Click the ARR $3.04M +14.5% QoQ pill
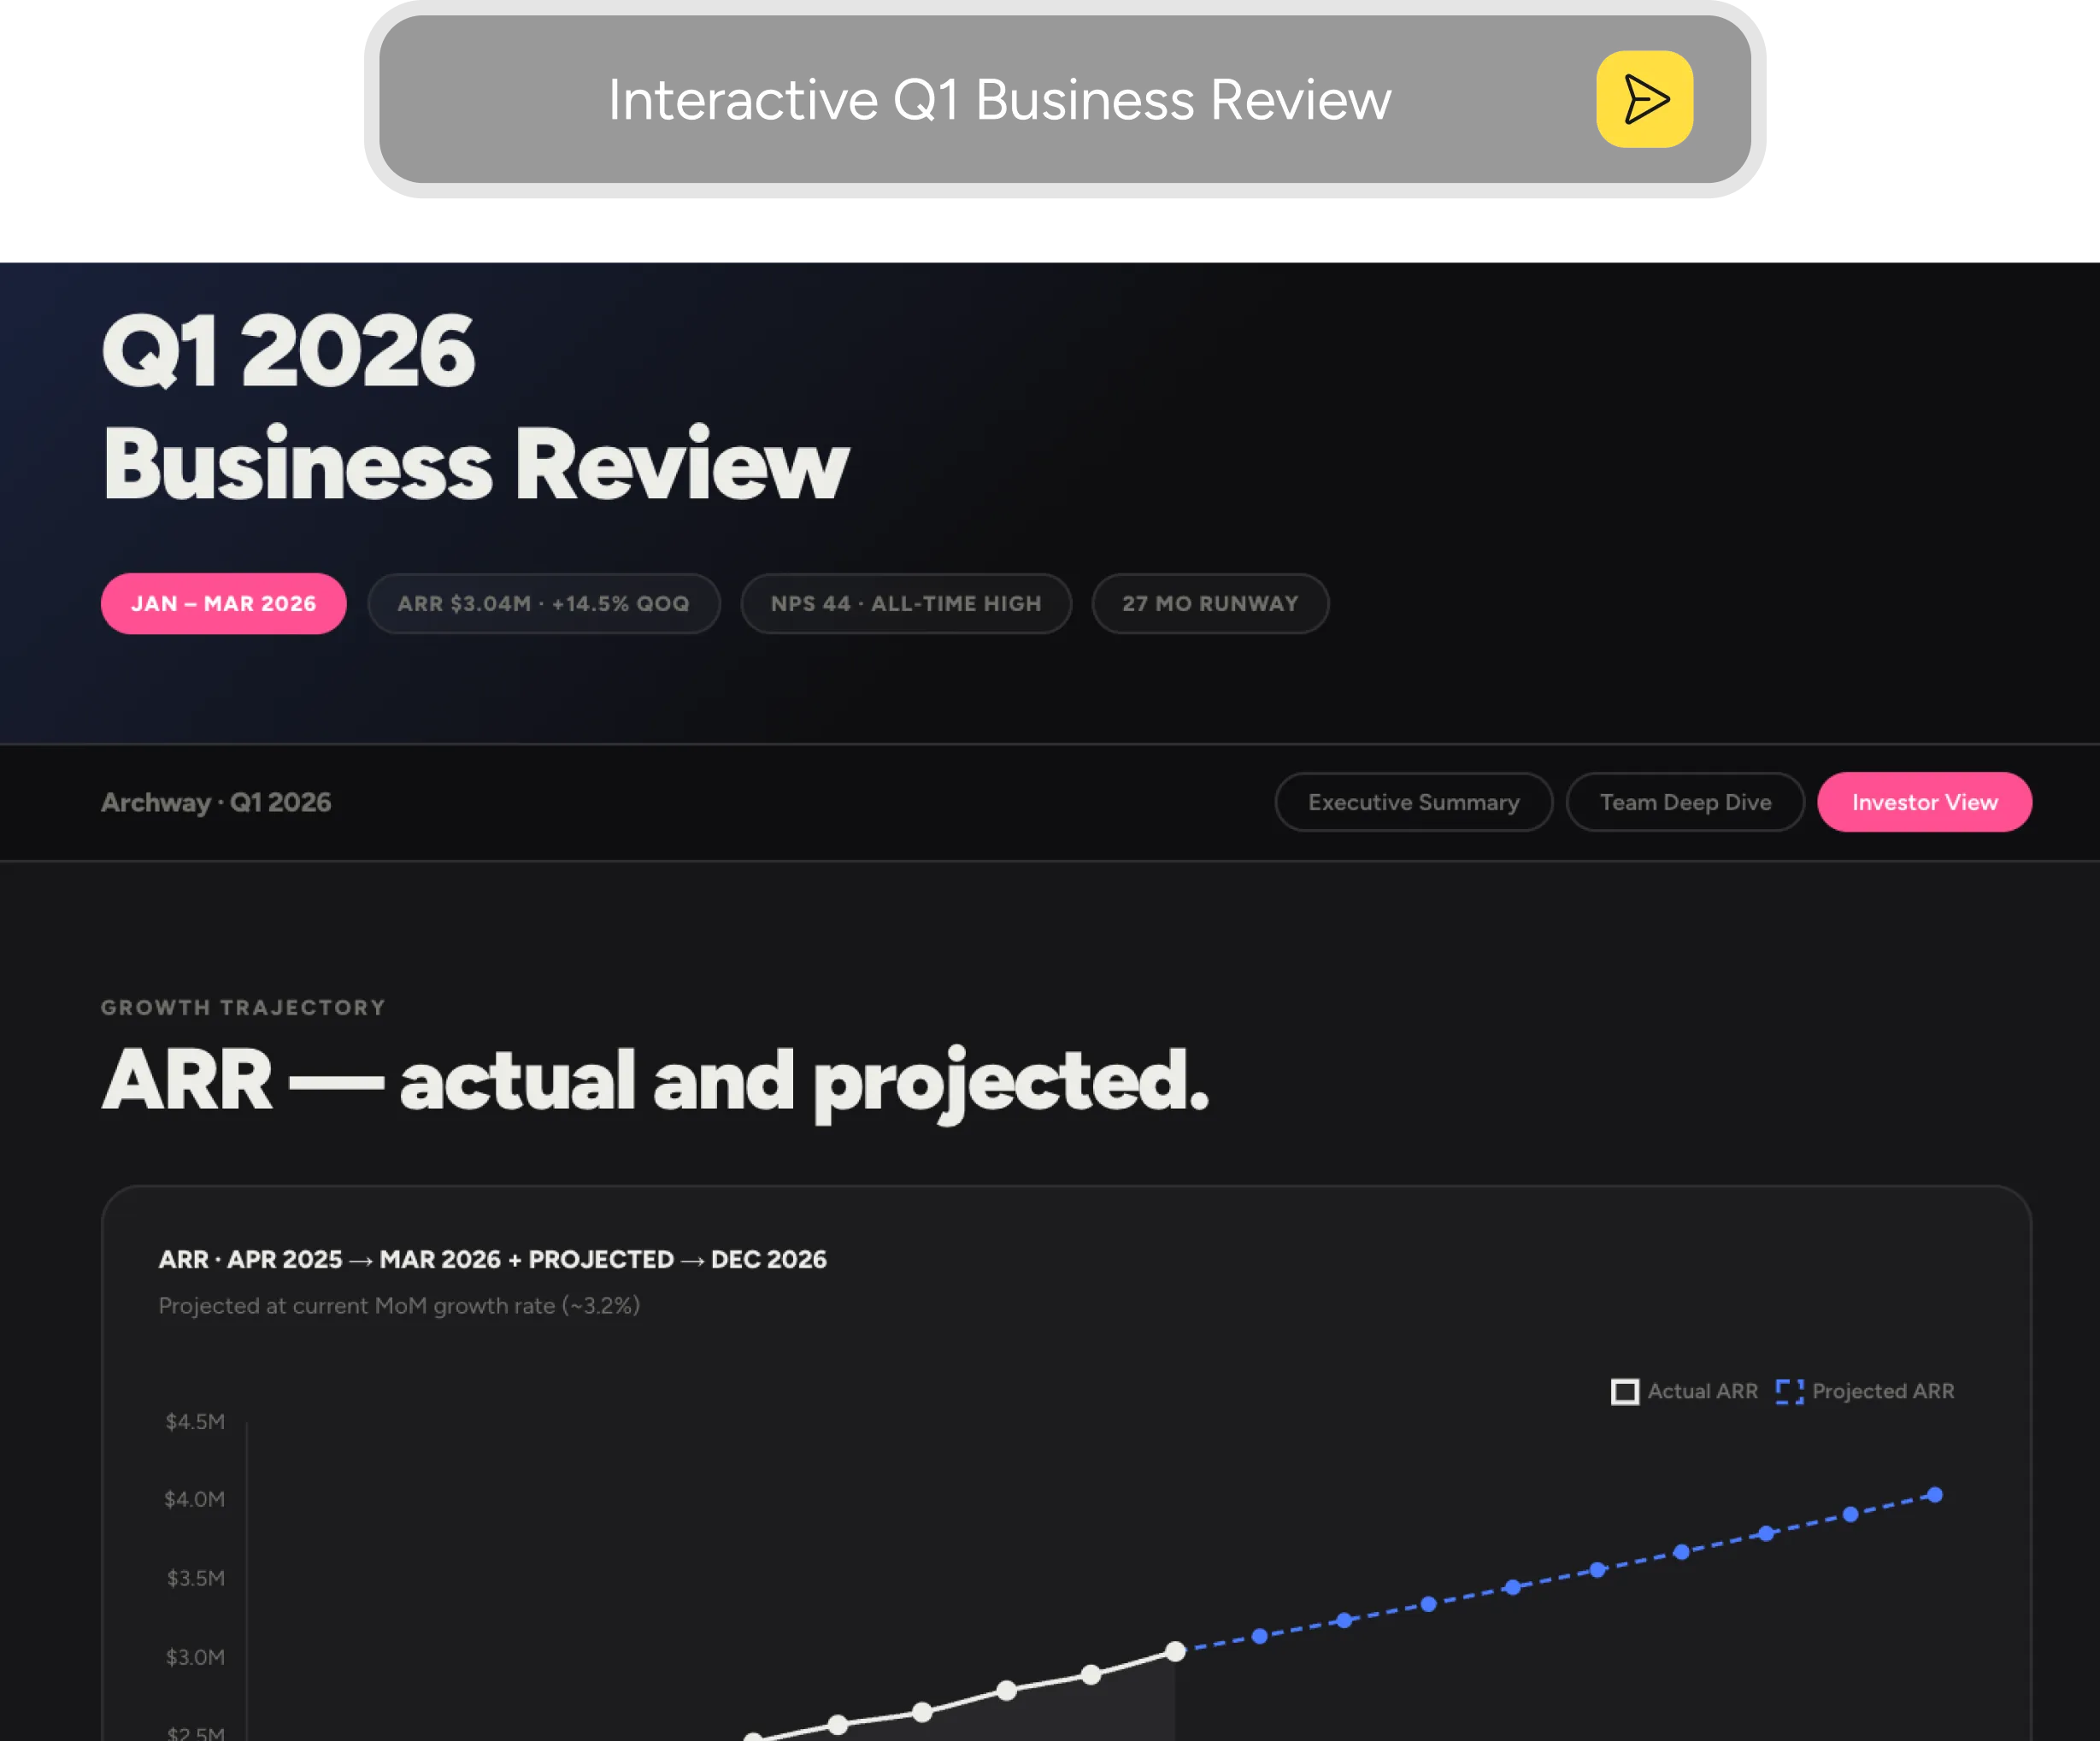 pos(544,603)
